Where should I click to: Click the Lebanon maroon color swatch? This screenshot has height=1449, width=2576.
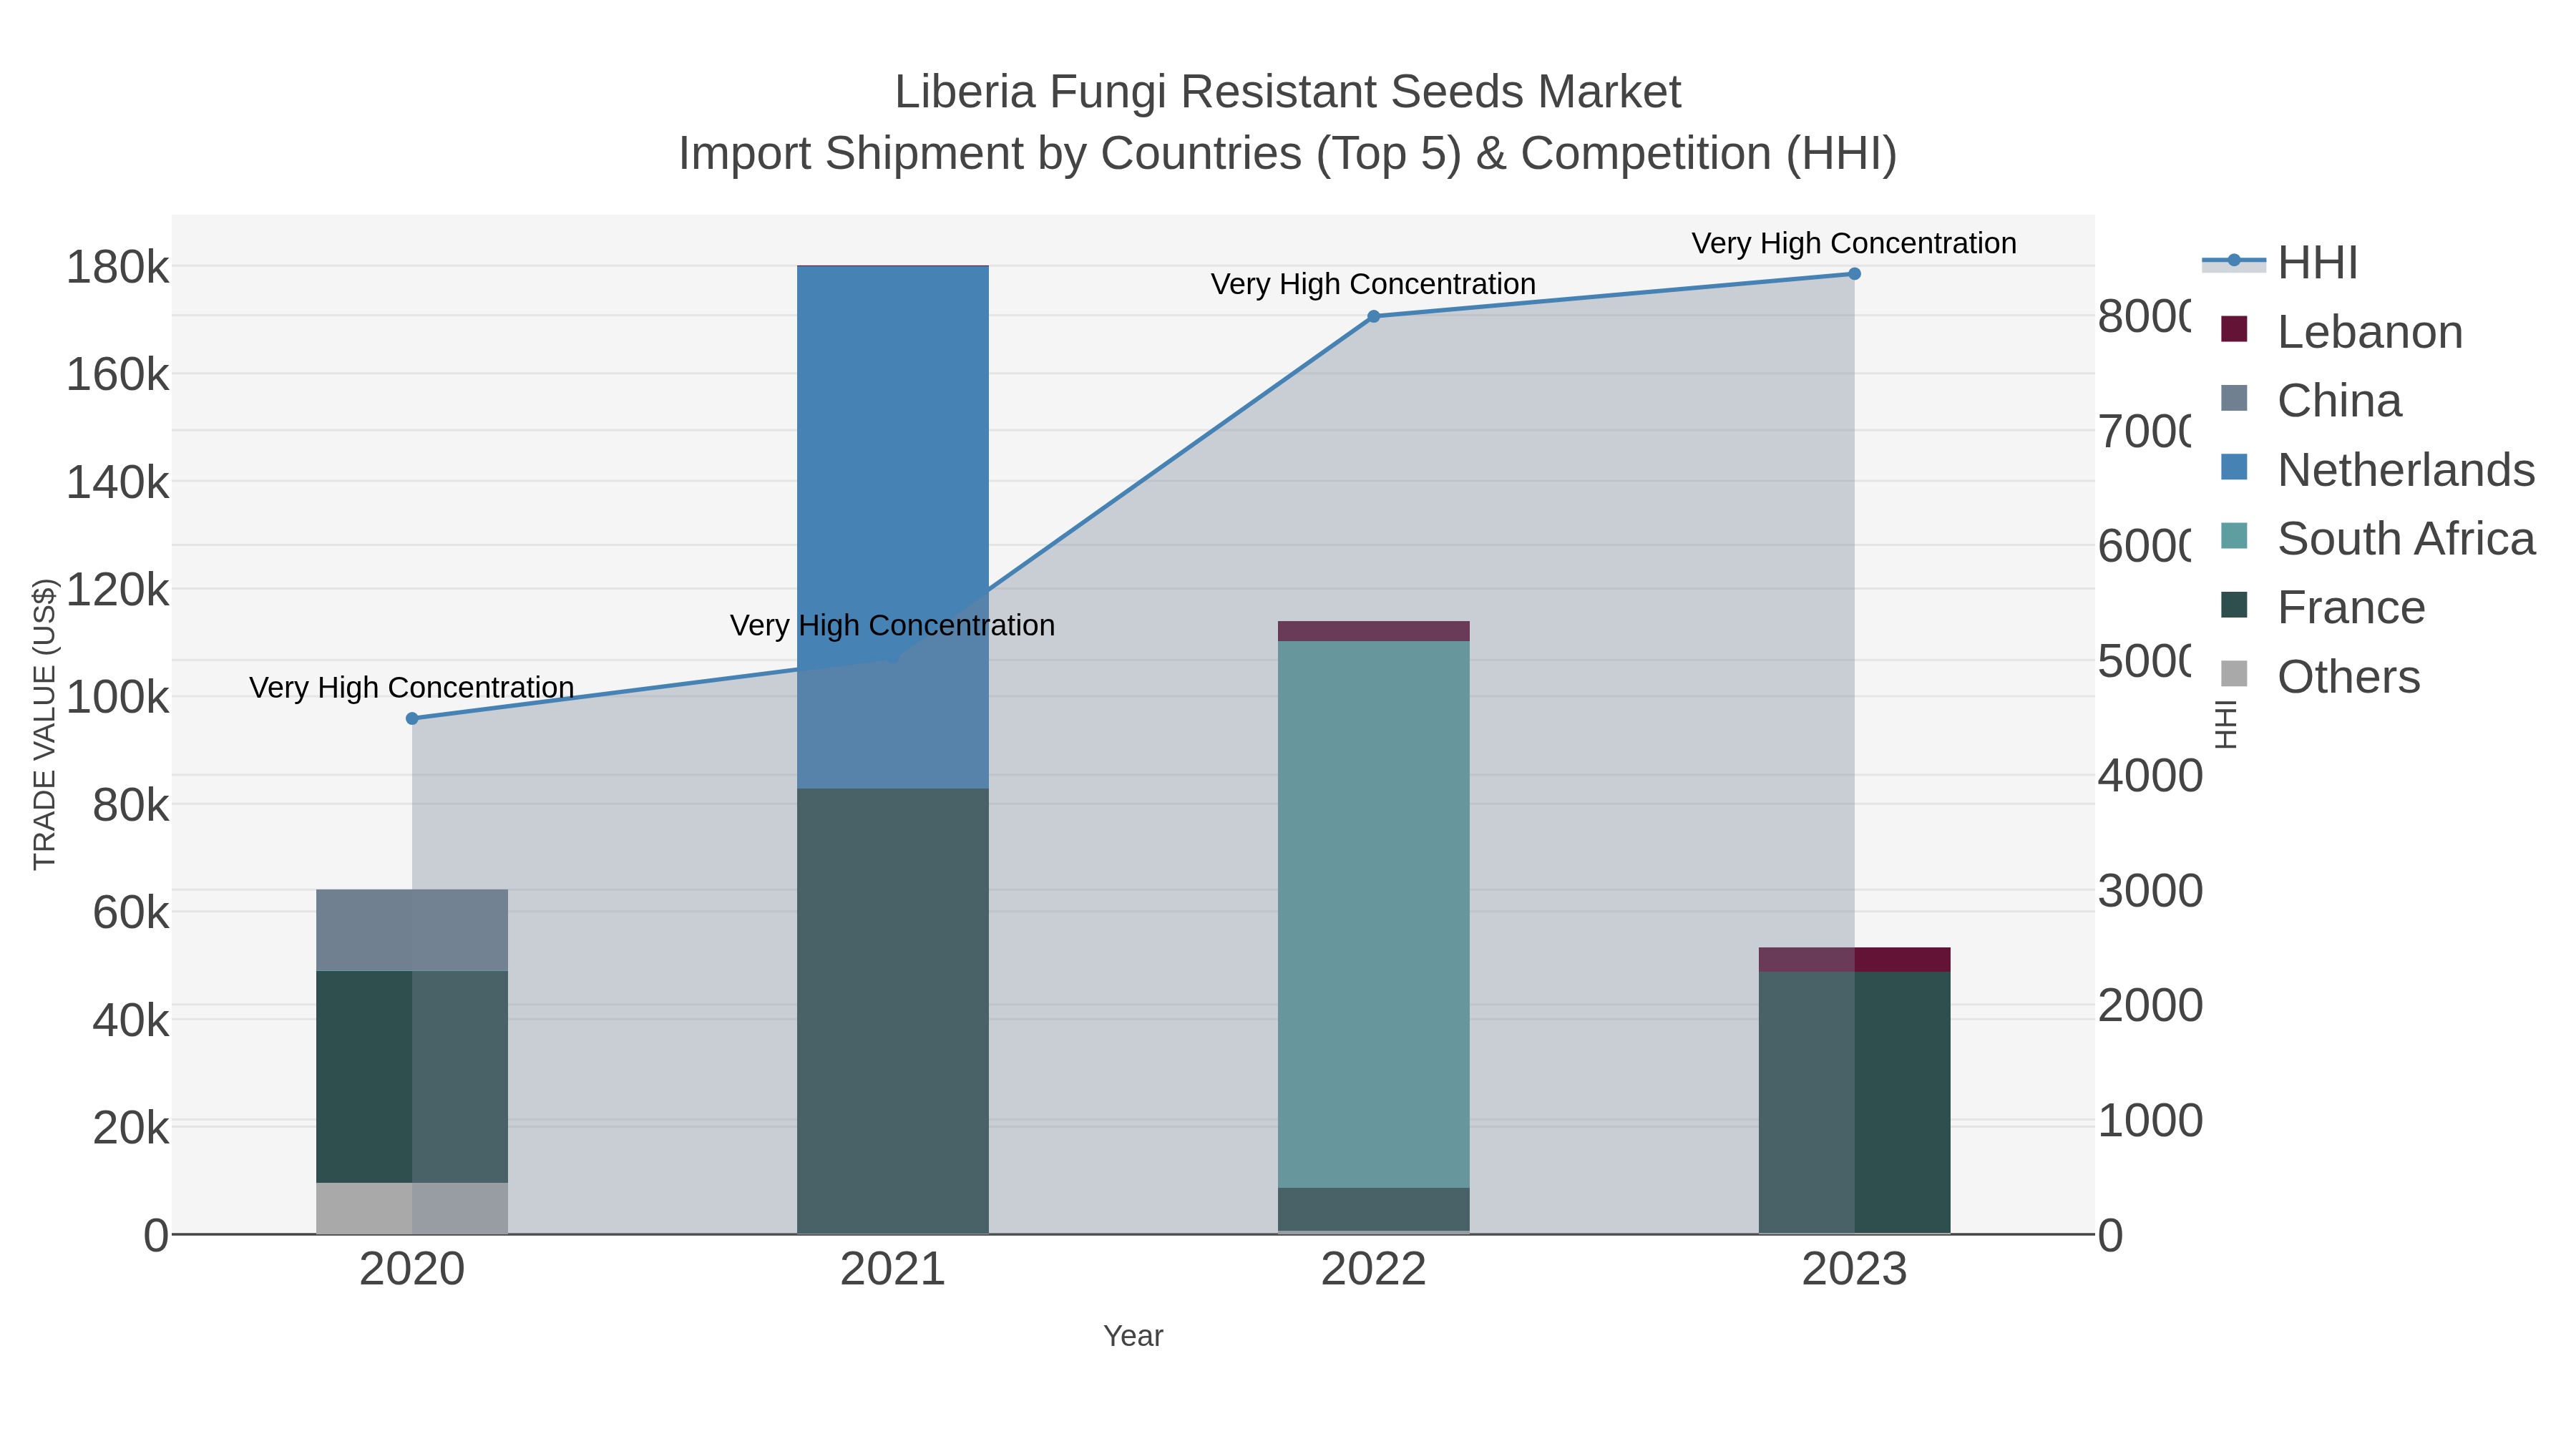coord(2234,329)
